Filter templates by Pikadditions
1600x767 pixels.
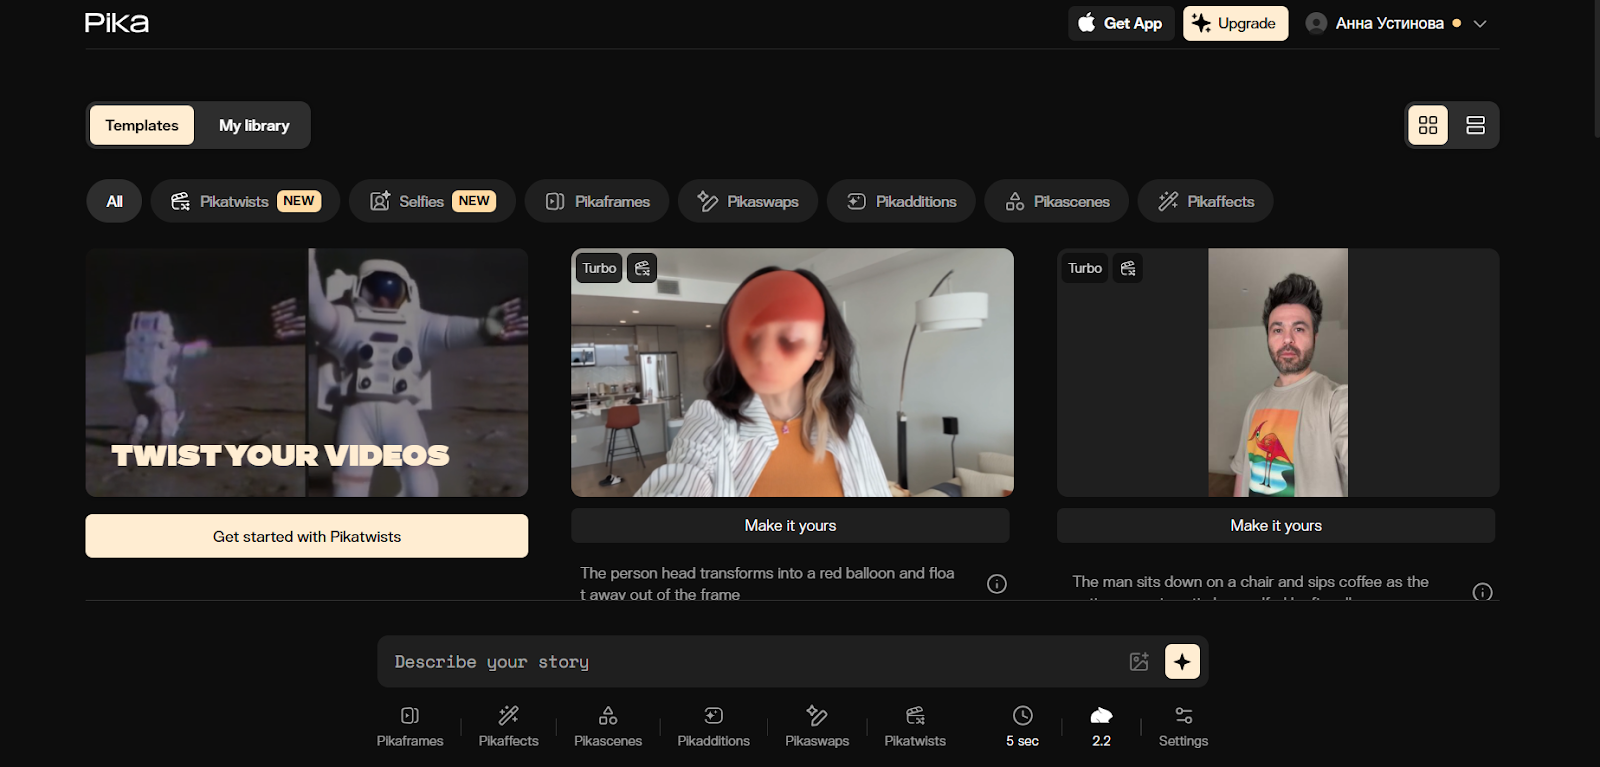[x=901, y=201]
